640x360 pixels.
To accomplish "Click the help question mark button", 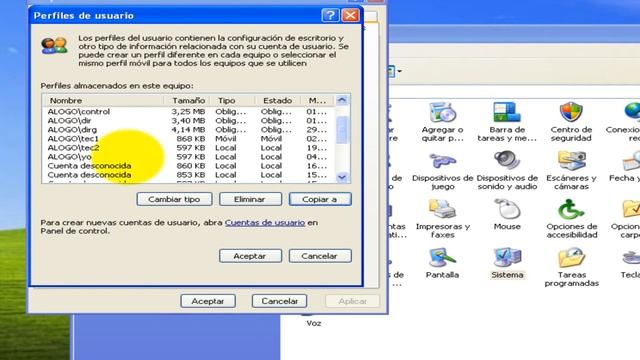I will click(x=330, y=15).
